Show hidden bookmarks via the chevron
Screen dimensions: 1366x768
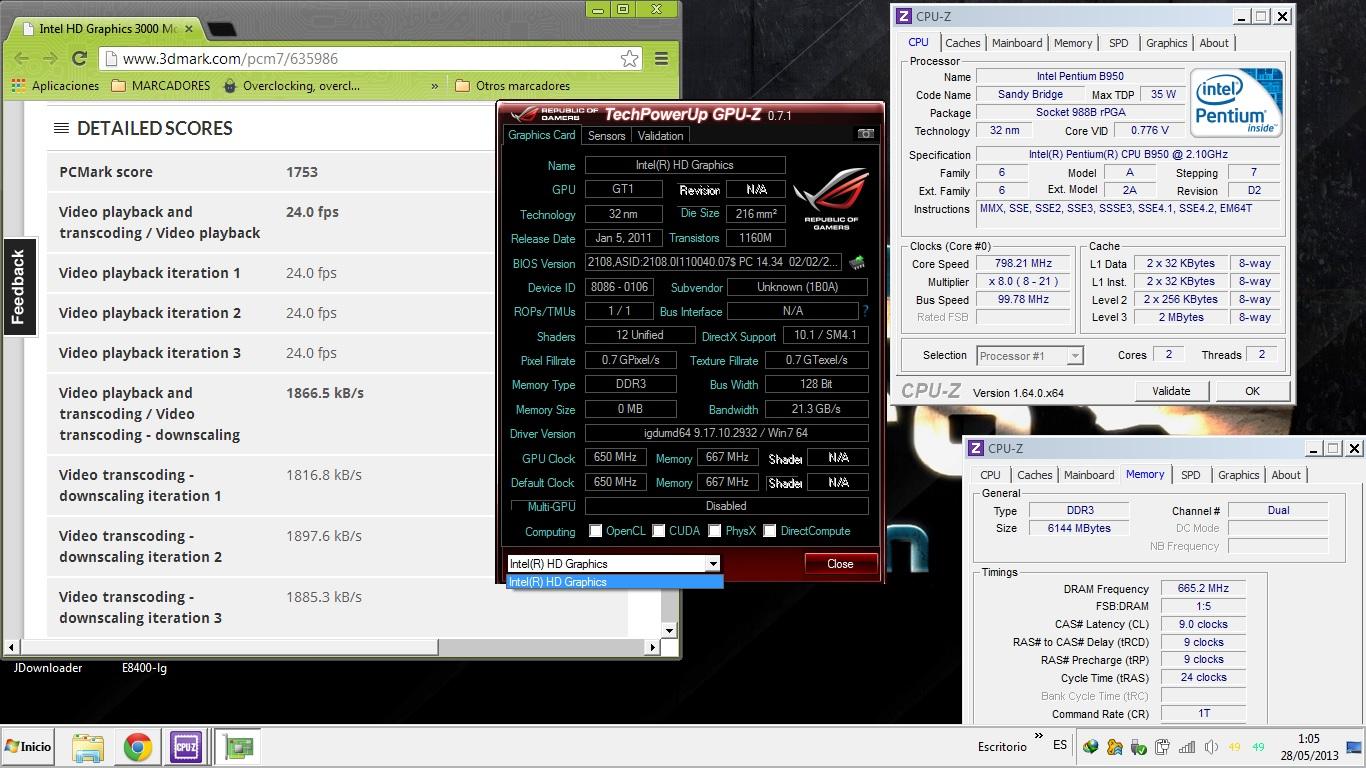(435, 86)
